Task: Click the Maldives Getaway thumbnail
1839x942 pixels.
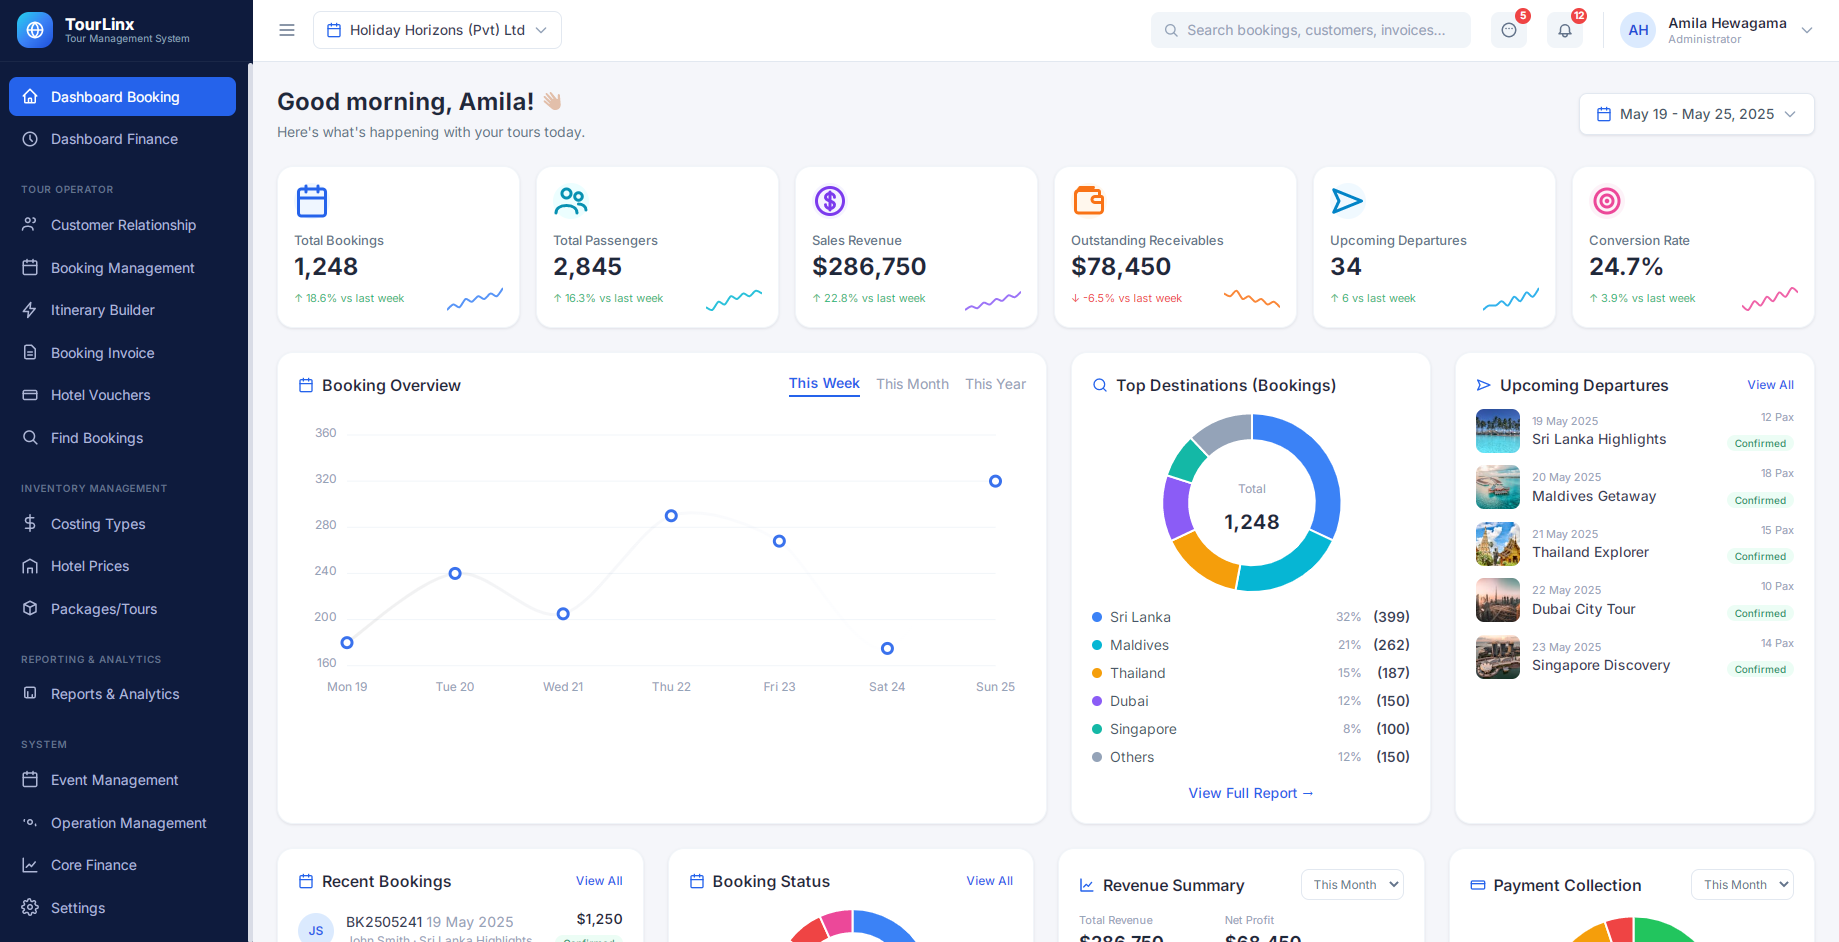Action: (x=1498, y=488)
